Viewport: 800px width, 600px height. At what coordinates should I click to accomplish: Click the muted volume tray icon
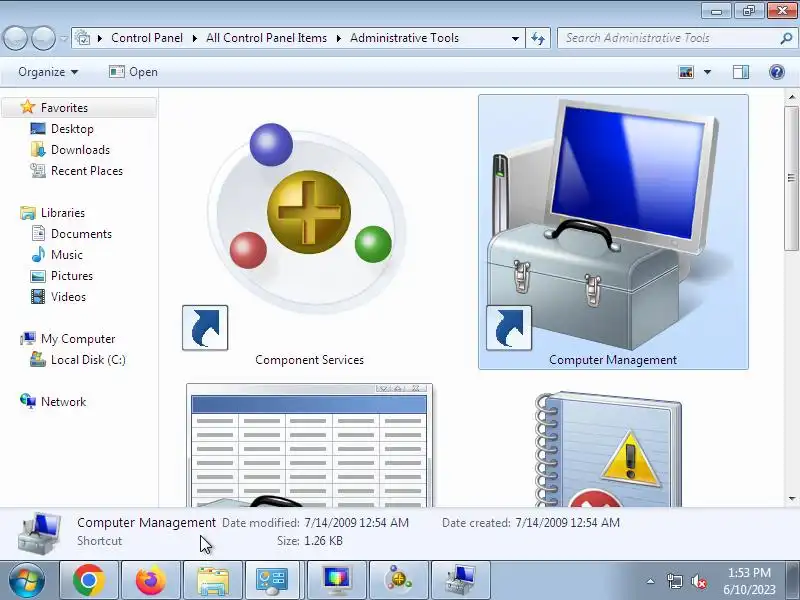tap(698, 581)
